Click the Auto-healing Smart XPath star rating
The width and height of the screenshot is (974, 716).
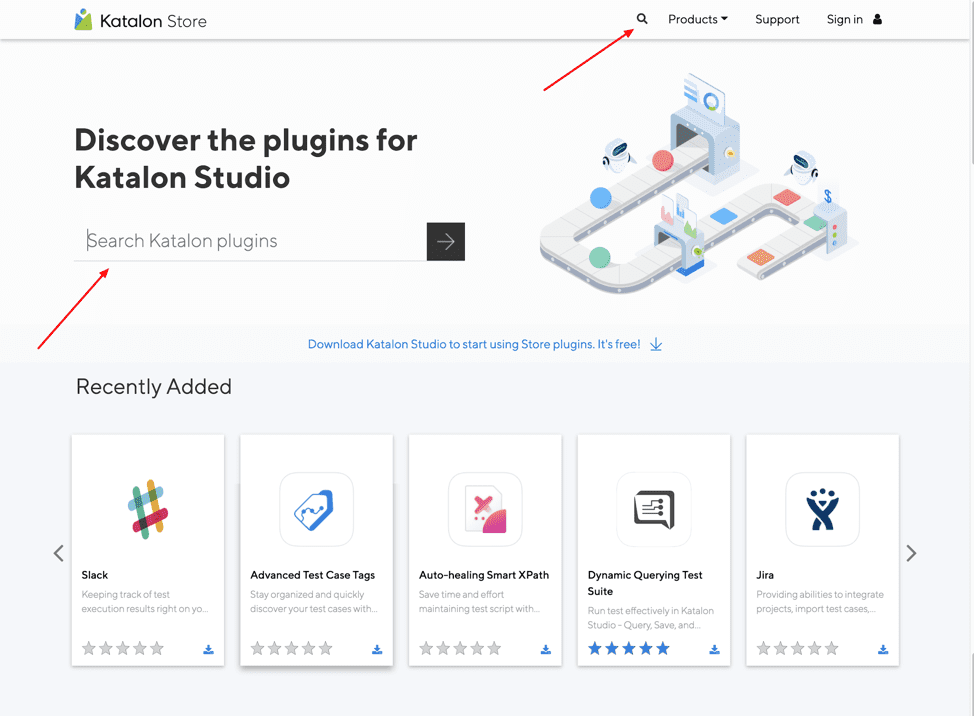click(460, 648)
